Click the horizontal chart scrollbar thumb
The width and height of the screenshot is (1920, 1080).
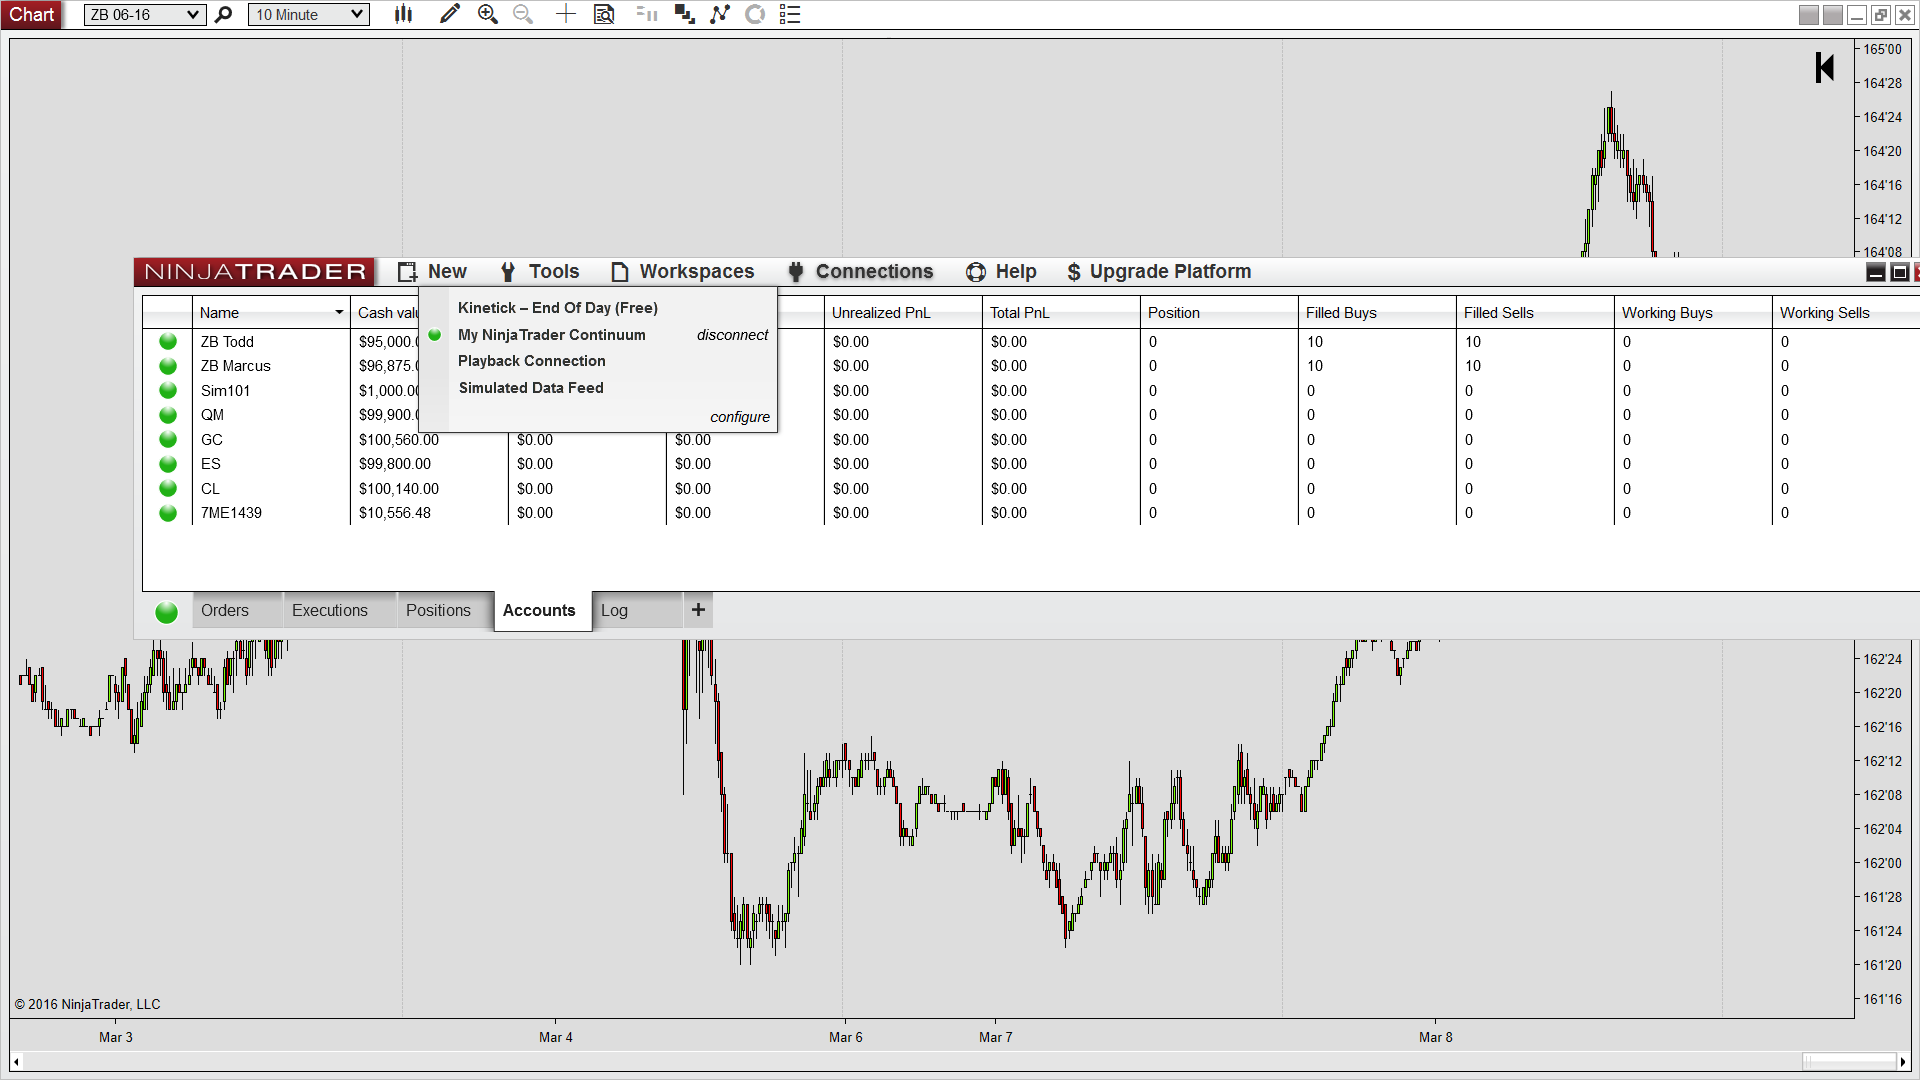click(1849, 1061)
